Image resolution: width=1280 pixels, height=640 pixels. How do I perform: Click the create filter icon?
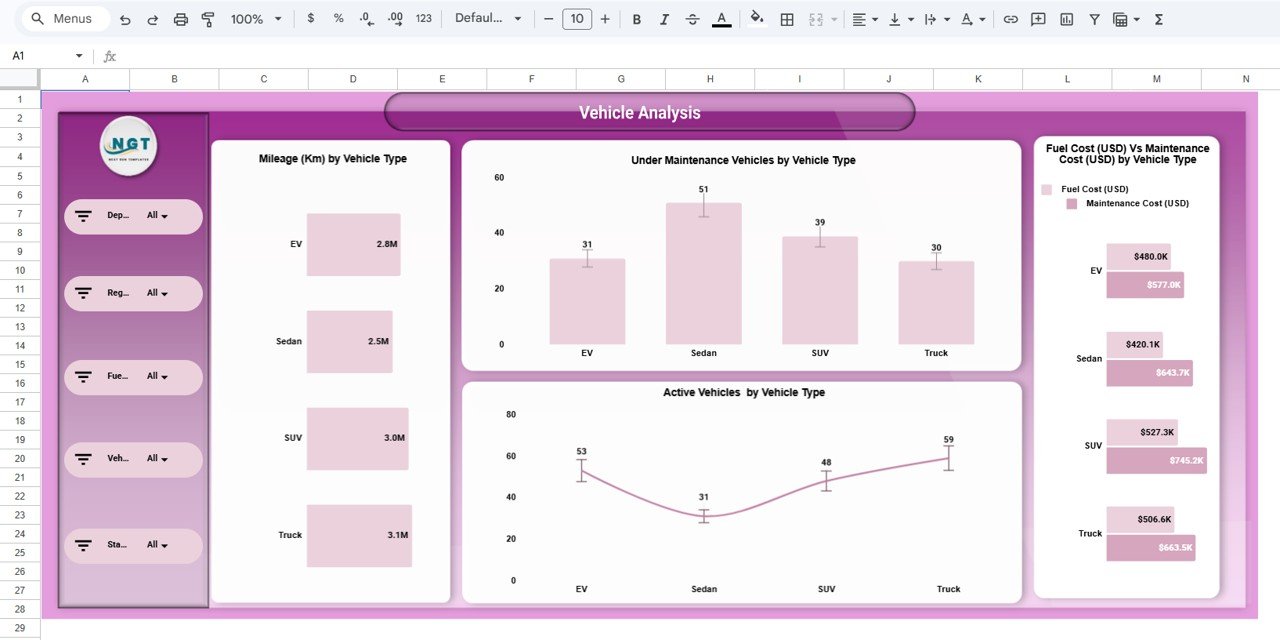click(x=1095, y=19)
